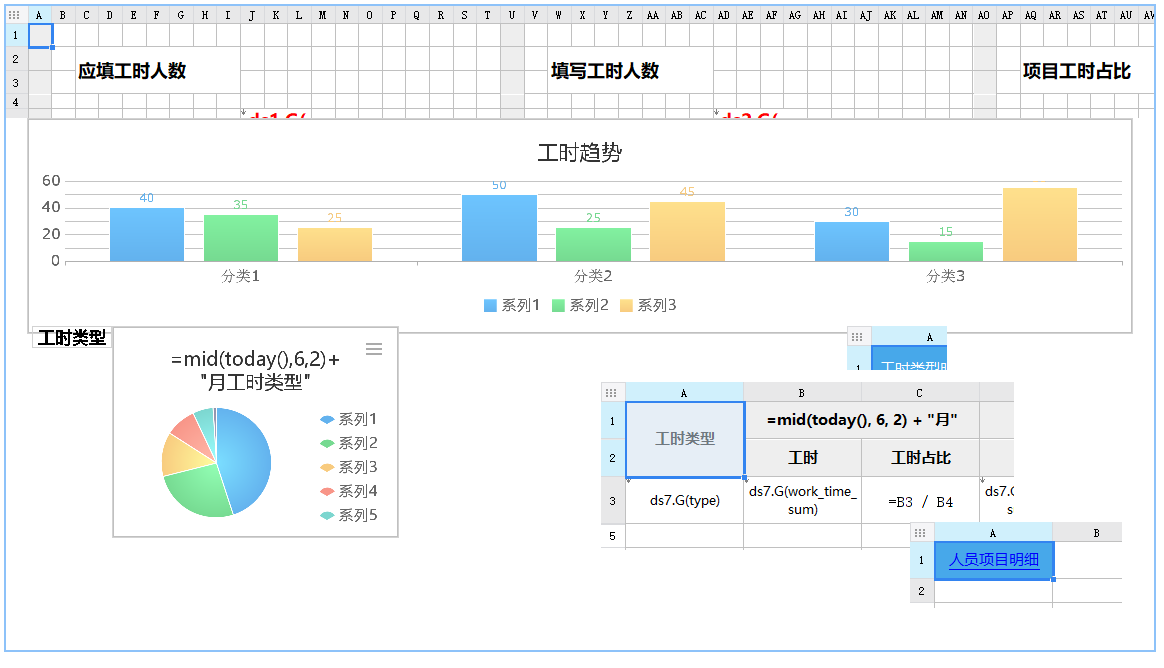1164x668 pixels.
Task: Click the pie chart title formula text
Action: click(x=255, y=370)
